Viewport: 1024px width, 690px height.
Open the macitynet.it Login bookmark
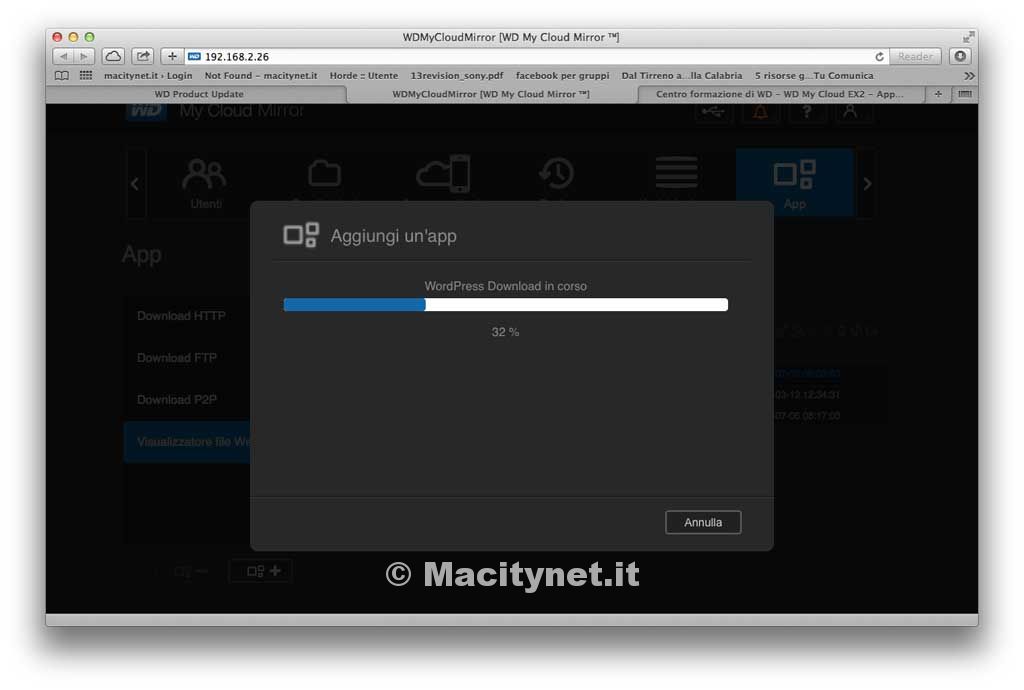(x=148, y=76)
